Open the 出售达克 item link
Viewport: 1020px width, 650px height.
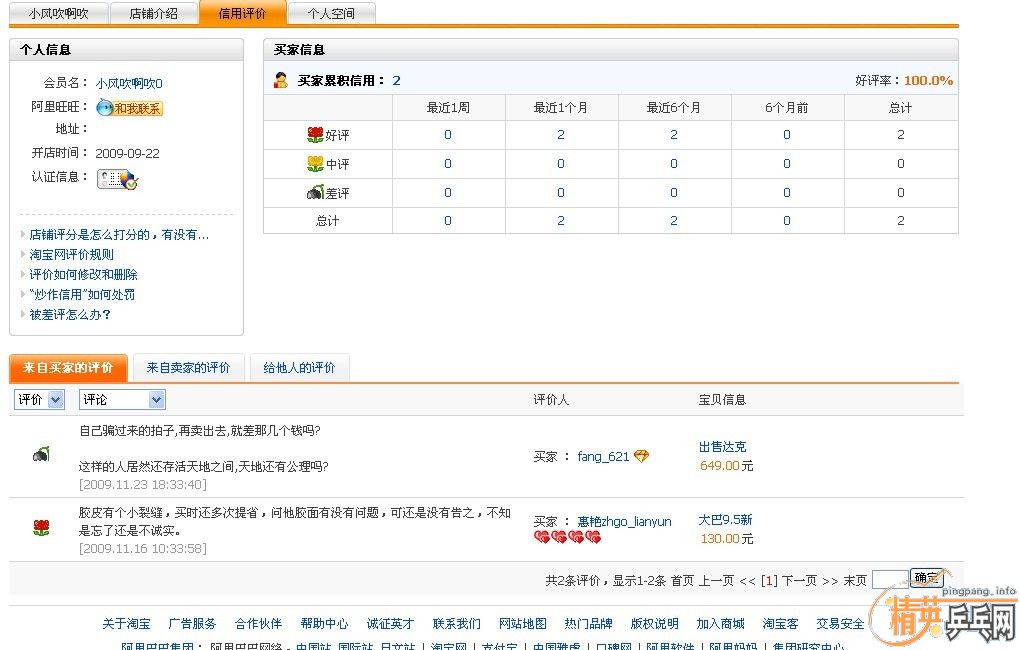click(722, 447)
